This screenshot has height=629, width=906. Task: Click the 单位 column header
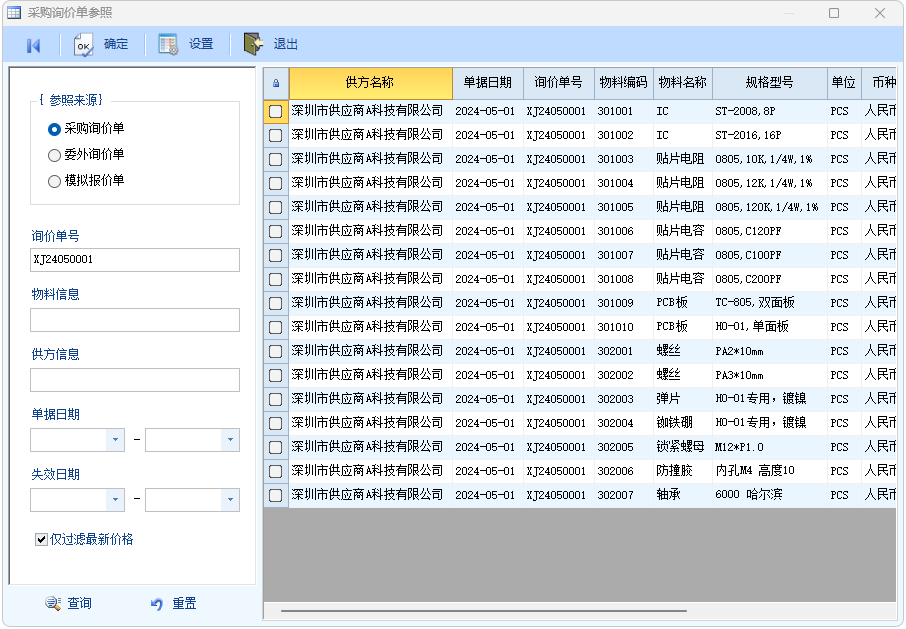click(x=844, y=83)
